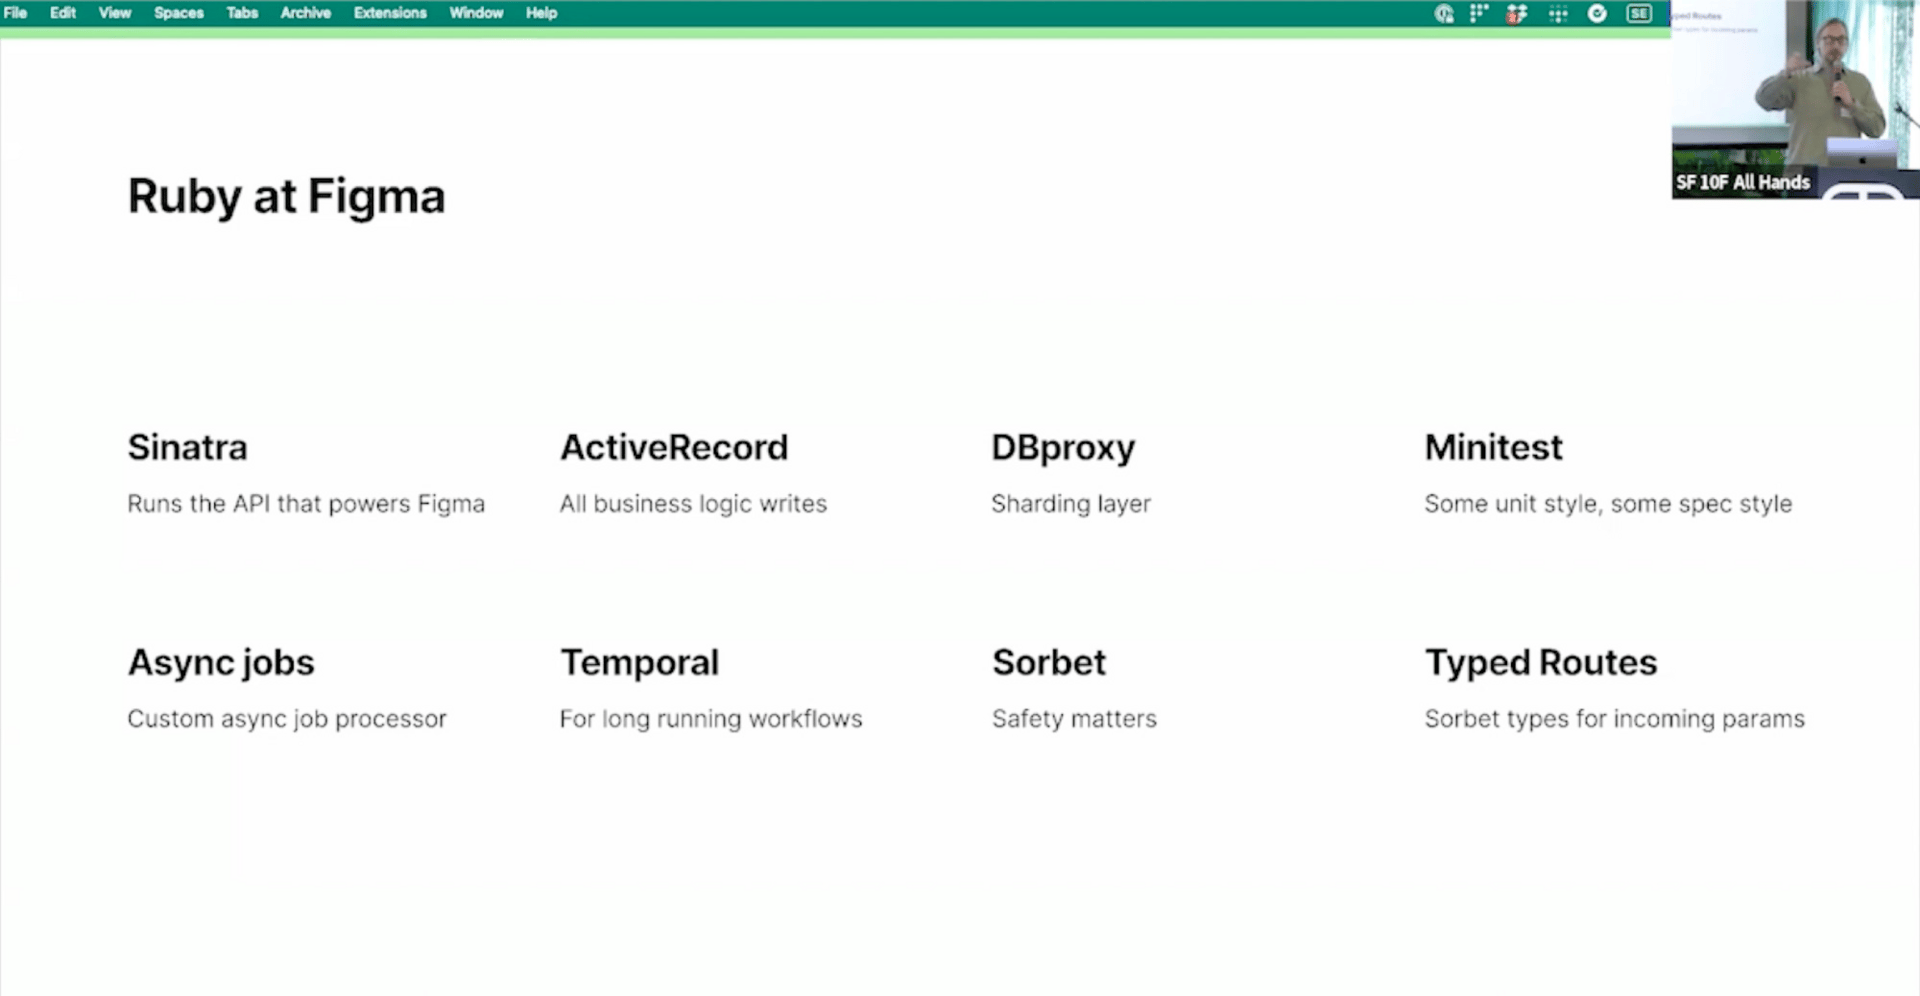Click the Async jobs heading
1920x996 pixels.
point(221,663)
